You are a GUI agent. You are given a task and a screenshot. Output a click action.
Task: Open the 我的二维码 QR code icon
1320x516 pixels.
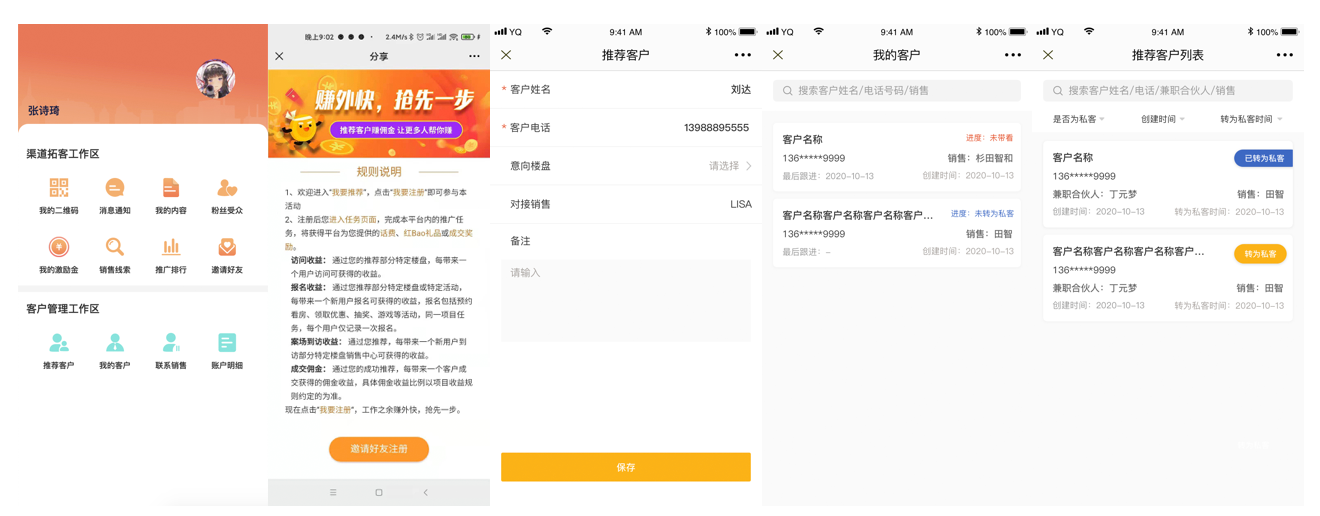click(x=58, y=189)
